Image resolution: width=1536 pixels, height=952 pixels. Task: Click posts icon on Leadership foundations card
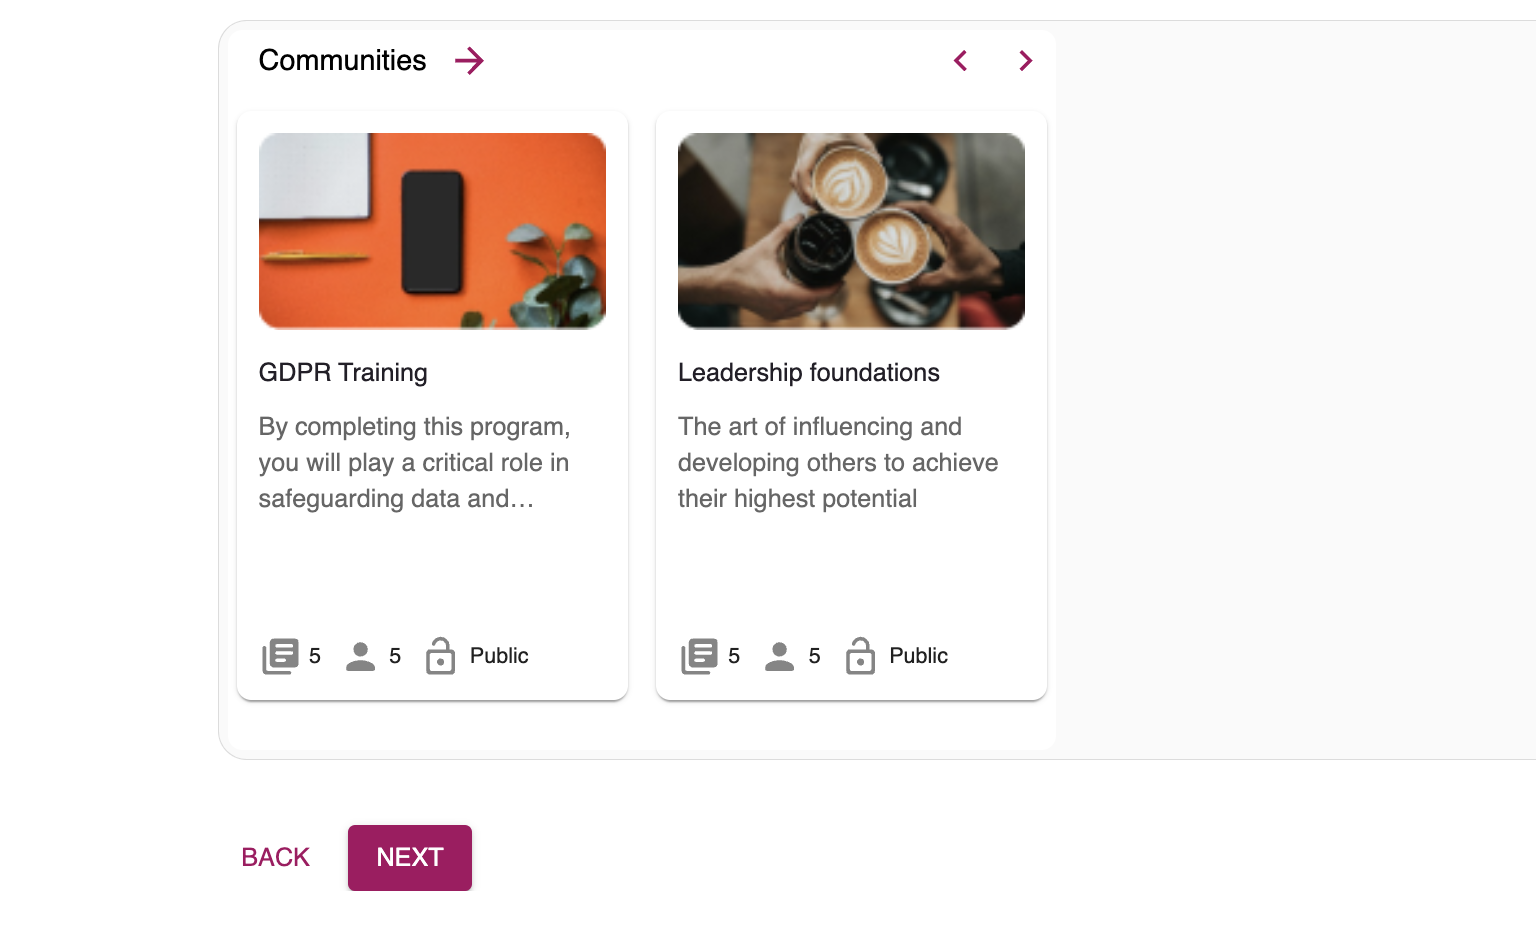[699, 656]
